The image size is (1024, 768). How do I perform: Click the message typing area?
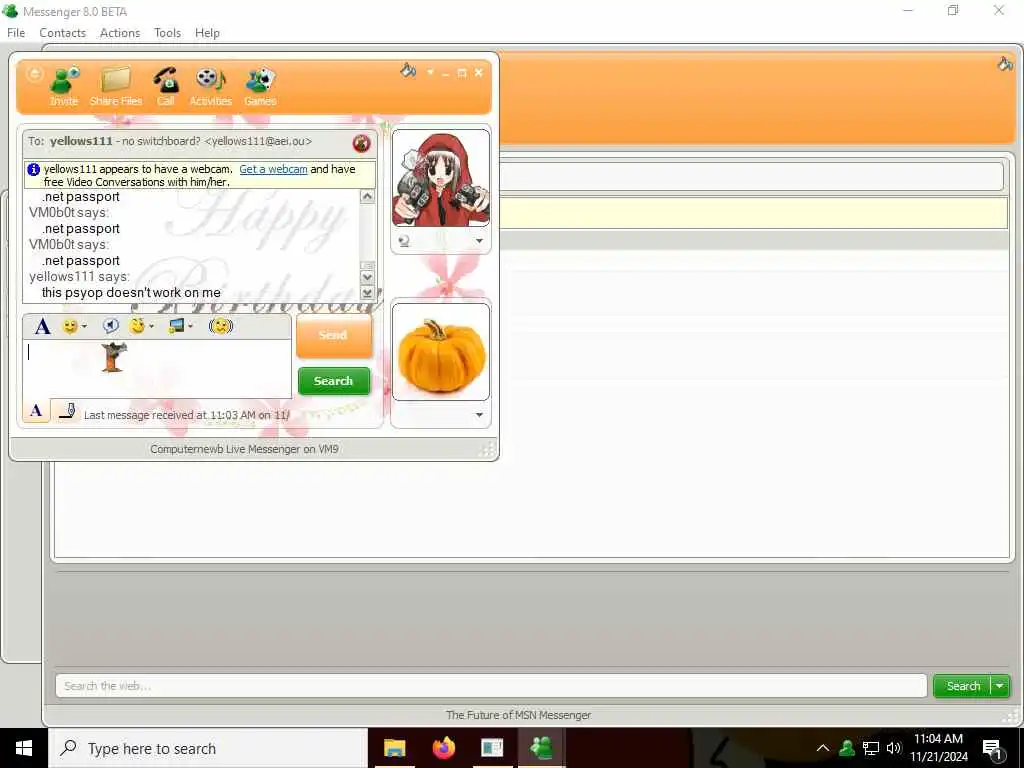pyautogui.click(x=157, y=369)
